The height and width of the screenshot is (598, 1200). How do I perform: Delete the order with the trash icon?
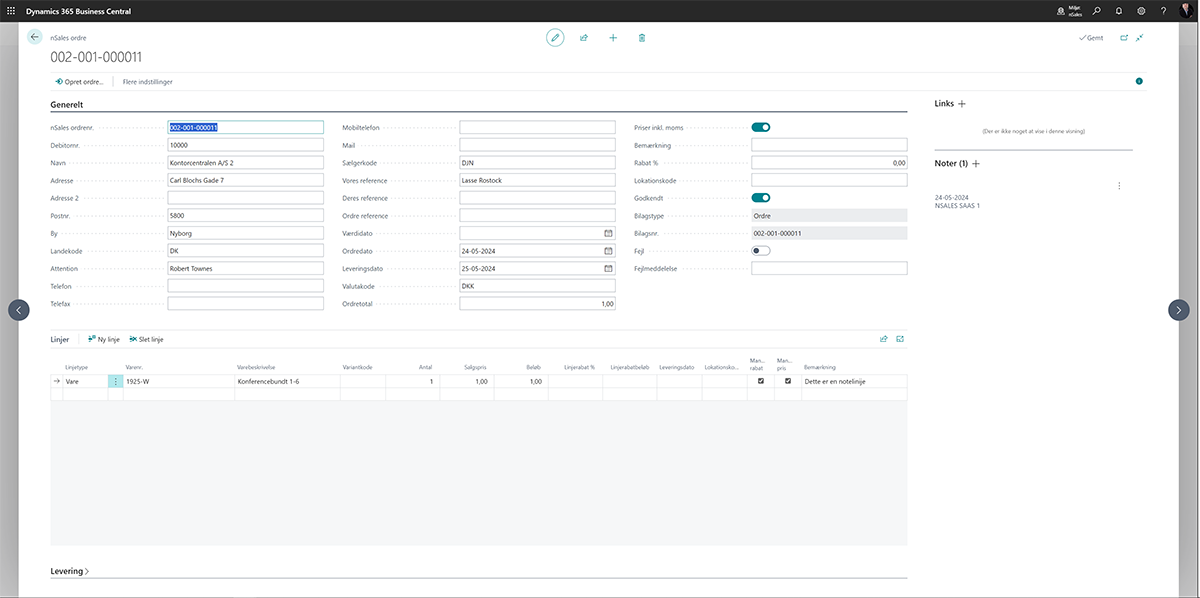tap(642, 38)
